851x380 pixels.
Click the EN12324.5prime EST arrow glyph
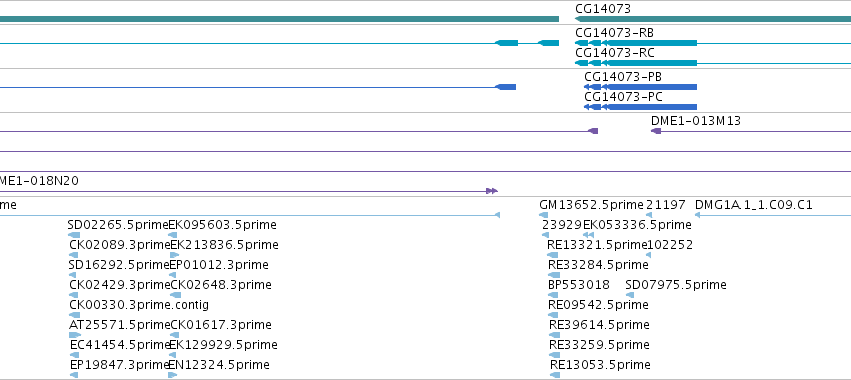coord(173,375)
